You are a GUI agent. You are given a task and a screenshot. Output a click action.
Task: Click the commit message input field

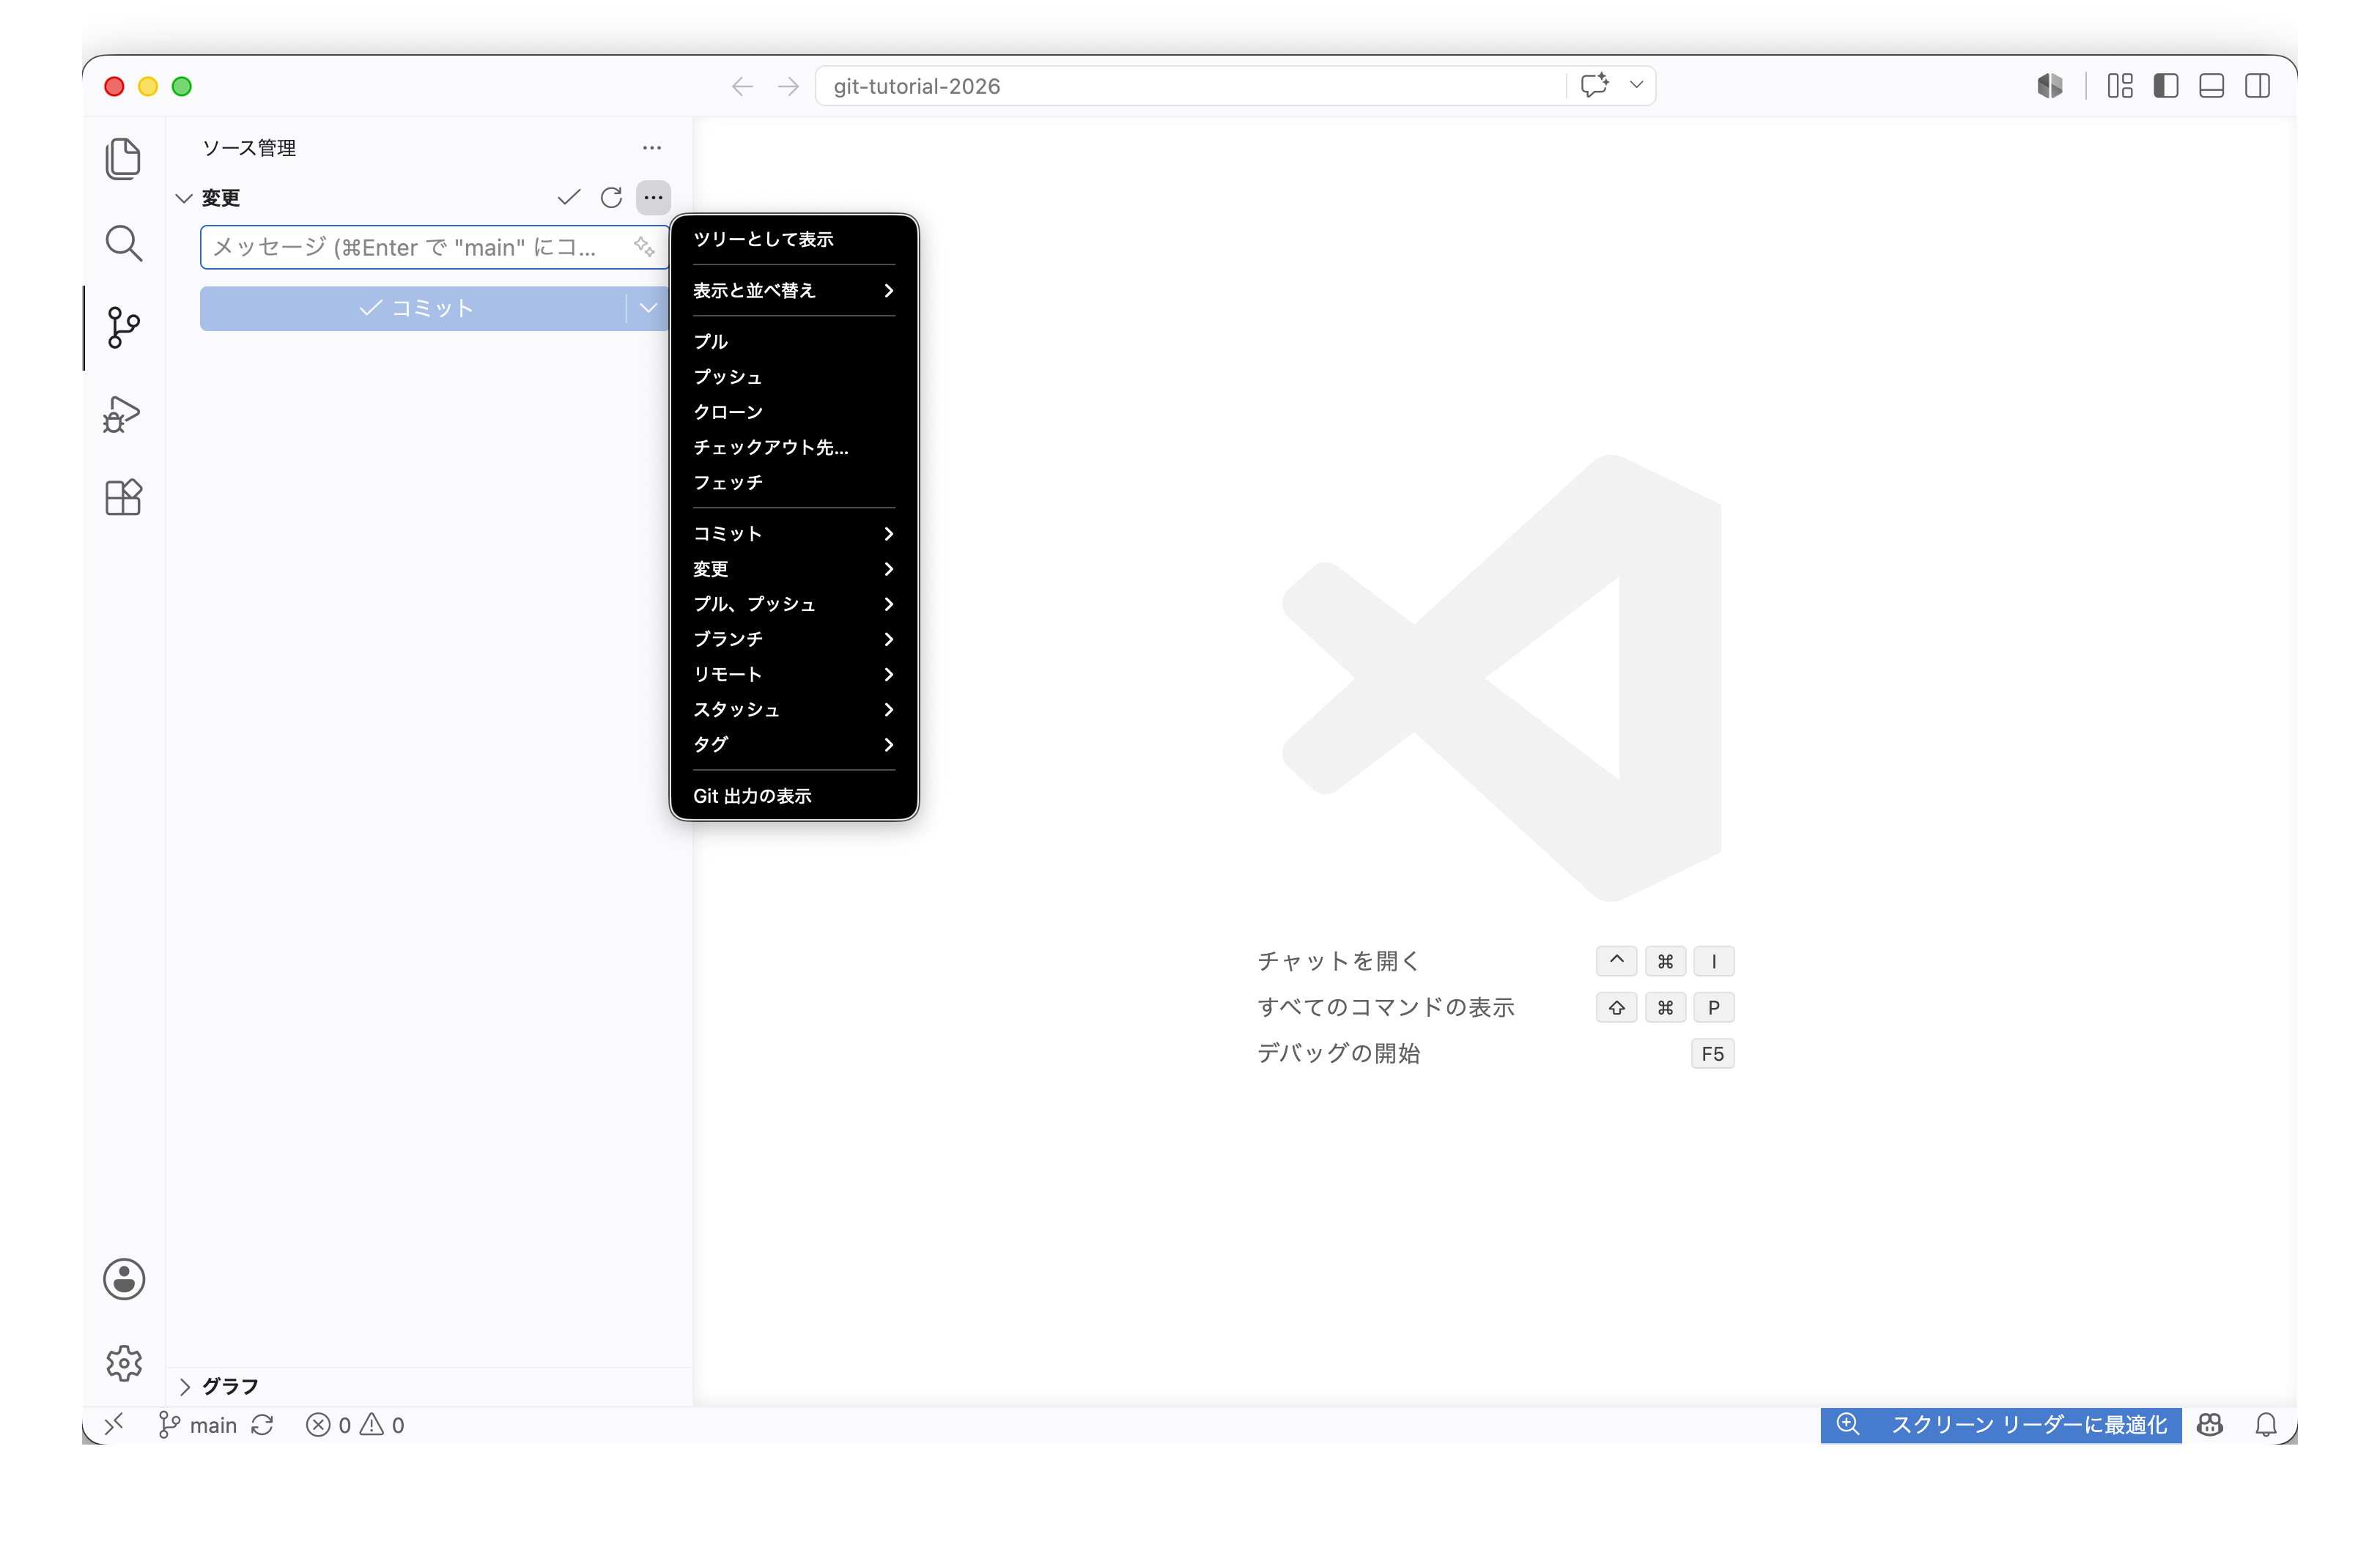[434, 247]
